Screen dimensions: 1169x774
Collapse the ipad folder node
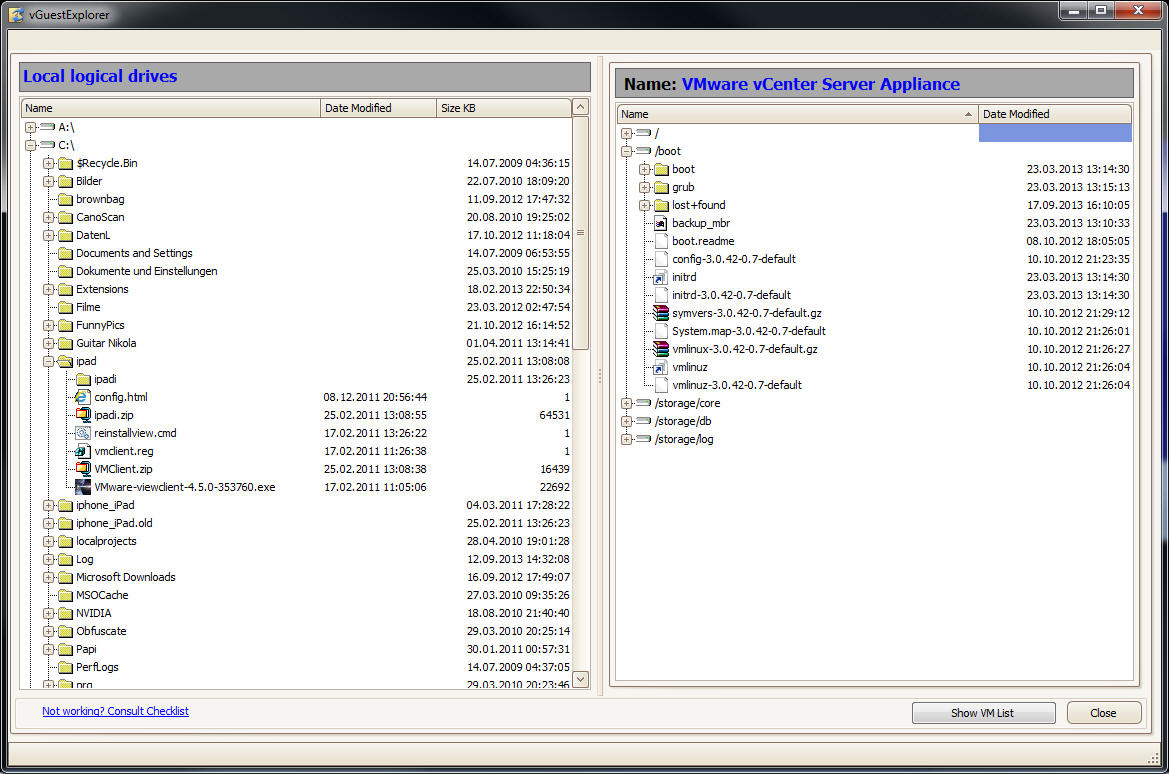[x=48, y=362]
